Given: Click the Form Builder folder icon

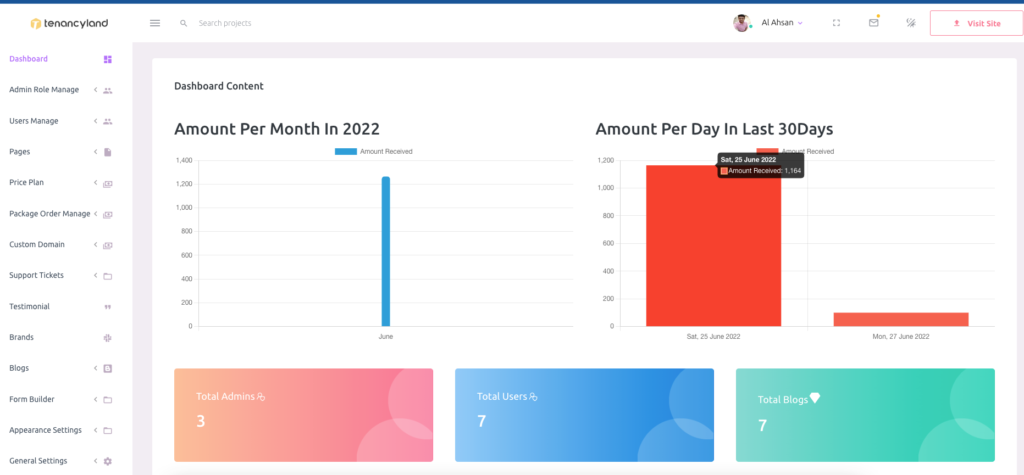Looking at the screenshot, I should tap(108, 400).
